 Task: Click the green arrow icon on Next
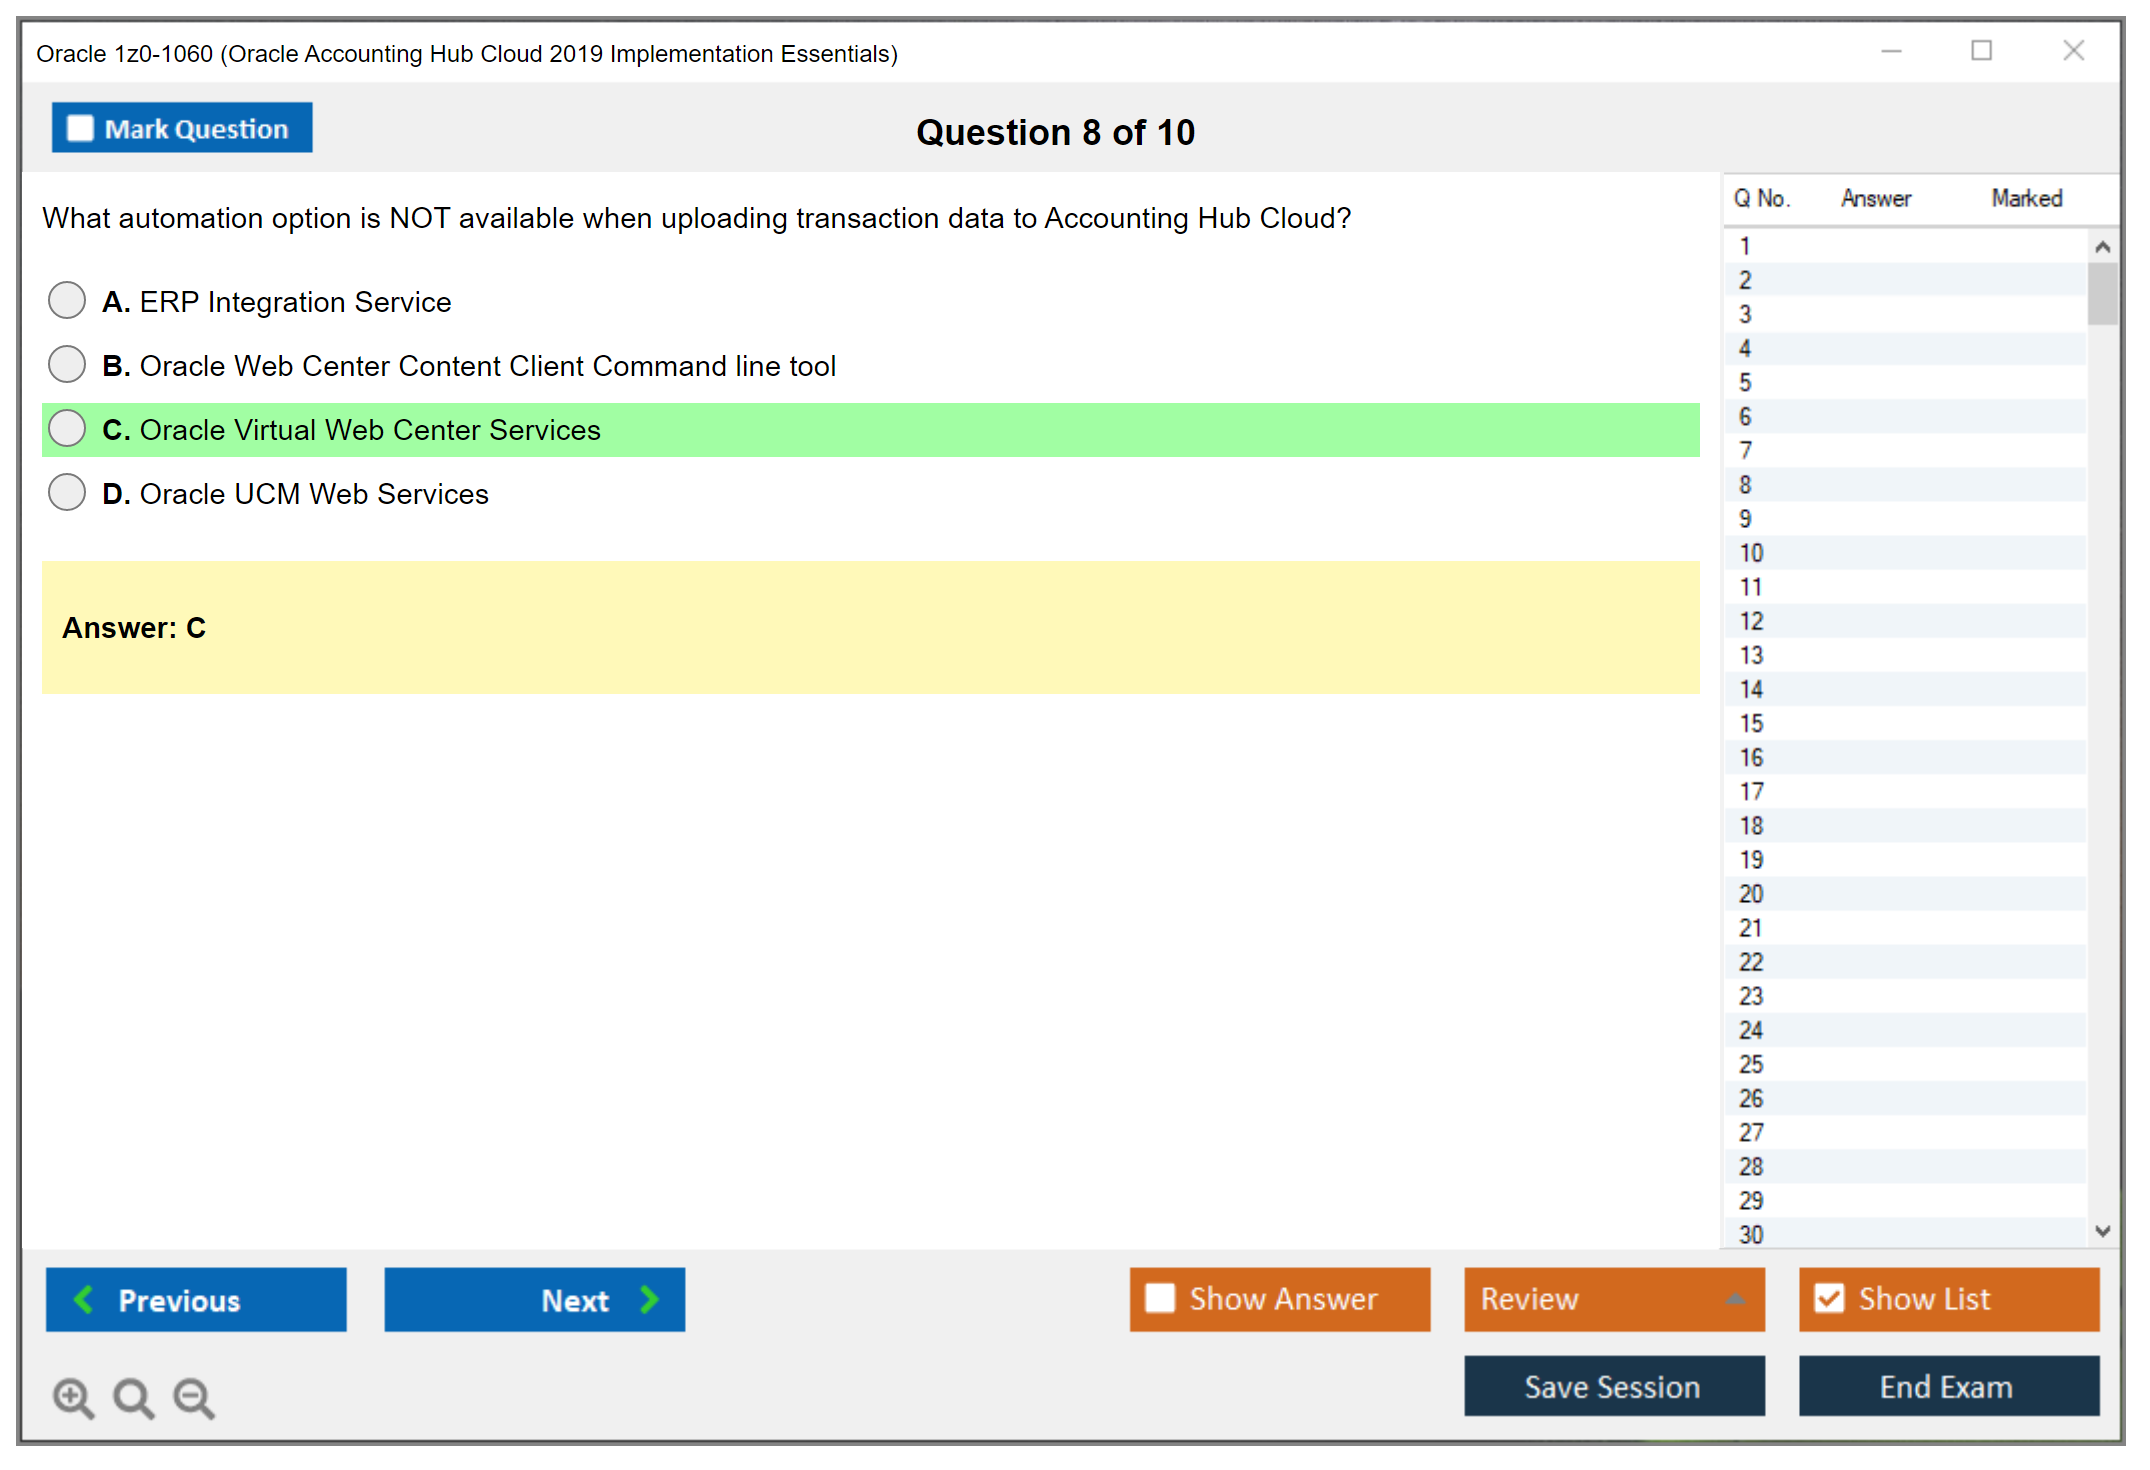[x=648, y=1300]
